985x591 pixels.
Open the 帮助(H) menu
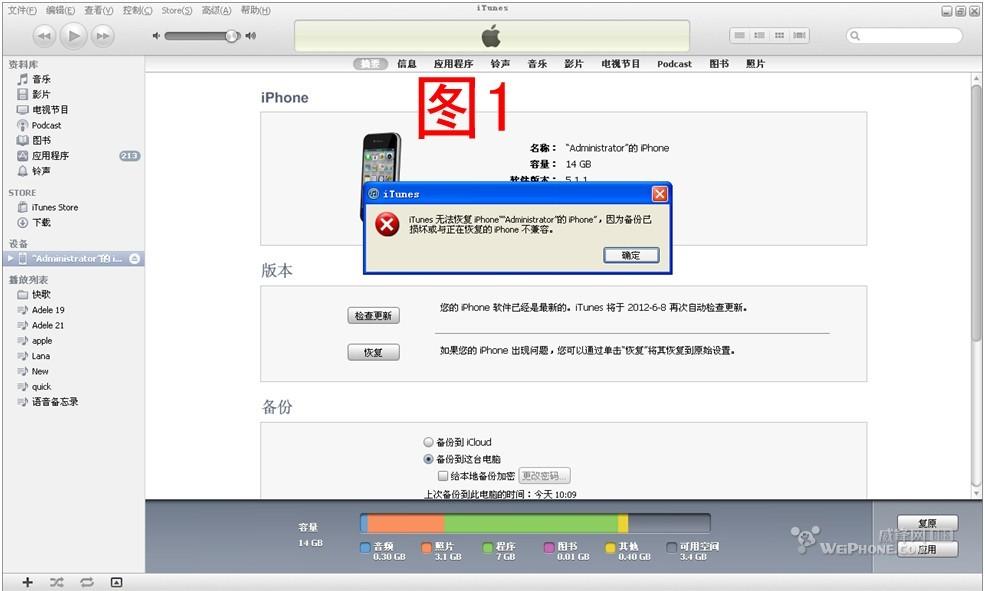point(256,10)
